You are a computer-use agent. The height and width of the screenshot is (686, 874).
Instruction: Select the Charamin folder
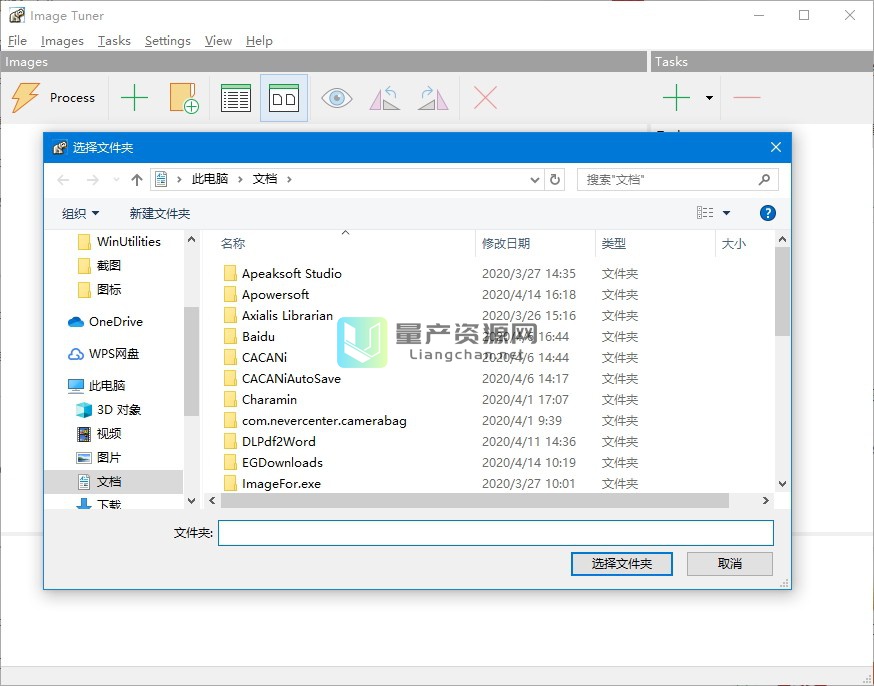(x=260, y=400)
